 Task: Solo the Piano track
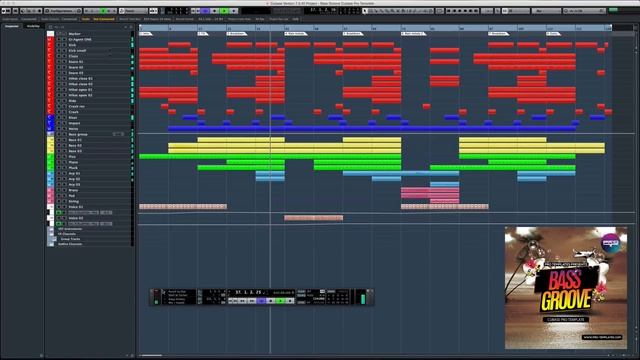[x=64, y=162]
